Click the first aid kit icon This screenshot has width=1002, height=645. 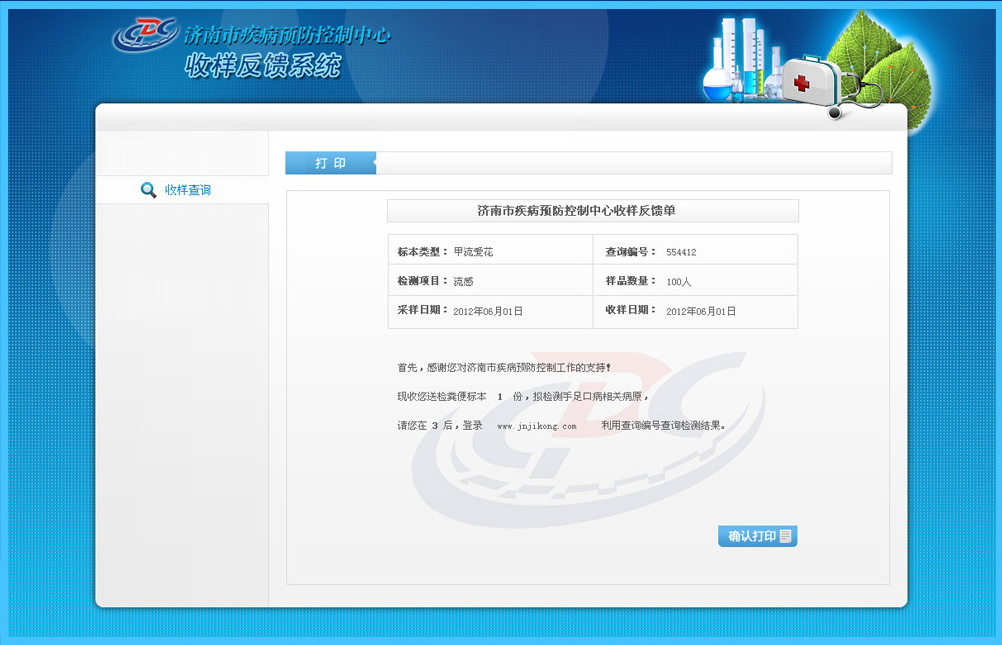[x=810, y=78]
